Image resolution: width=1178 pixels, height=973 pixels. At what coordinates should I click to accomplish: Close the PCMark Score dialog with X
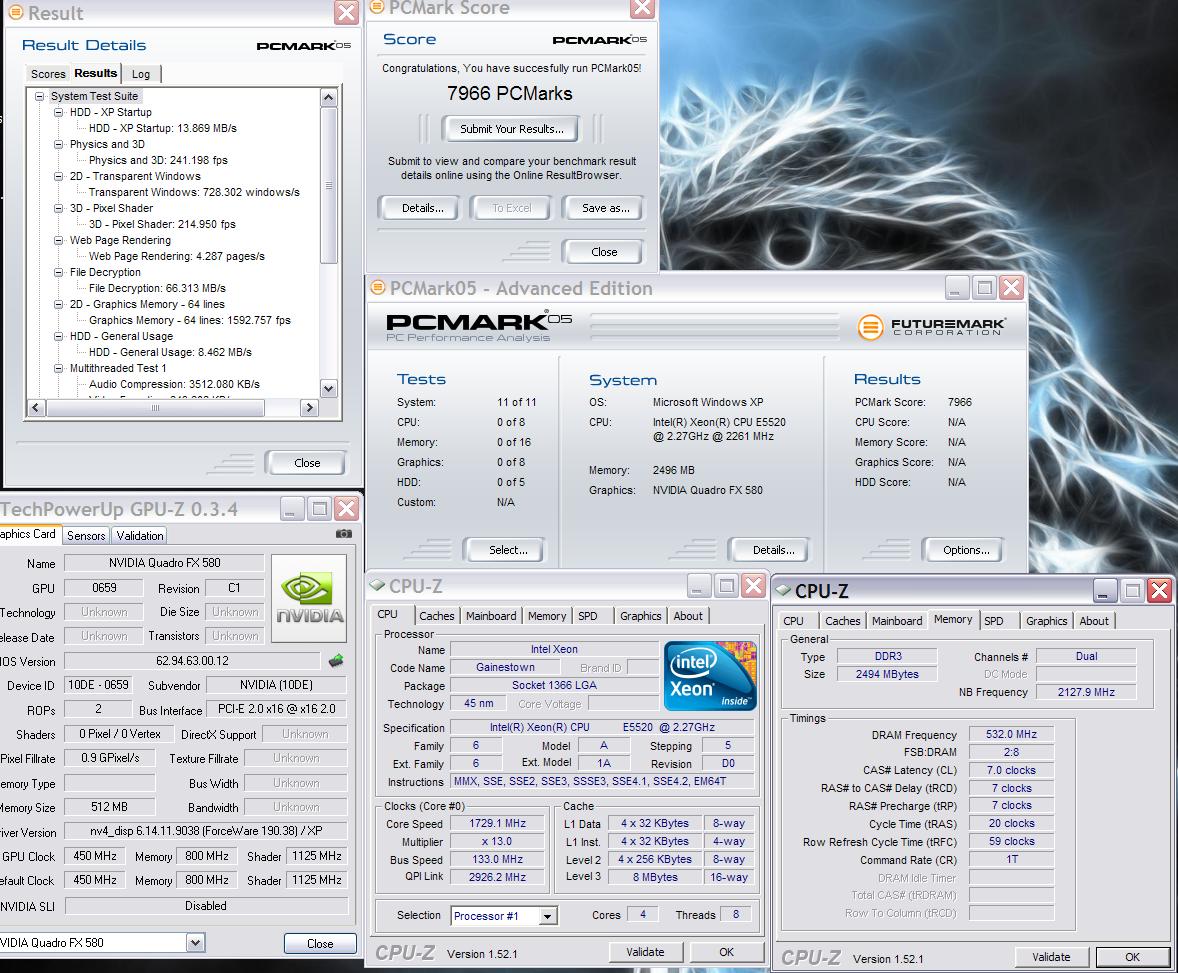tap(642, 8)
